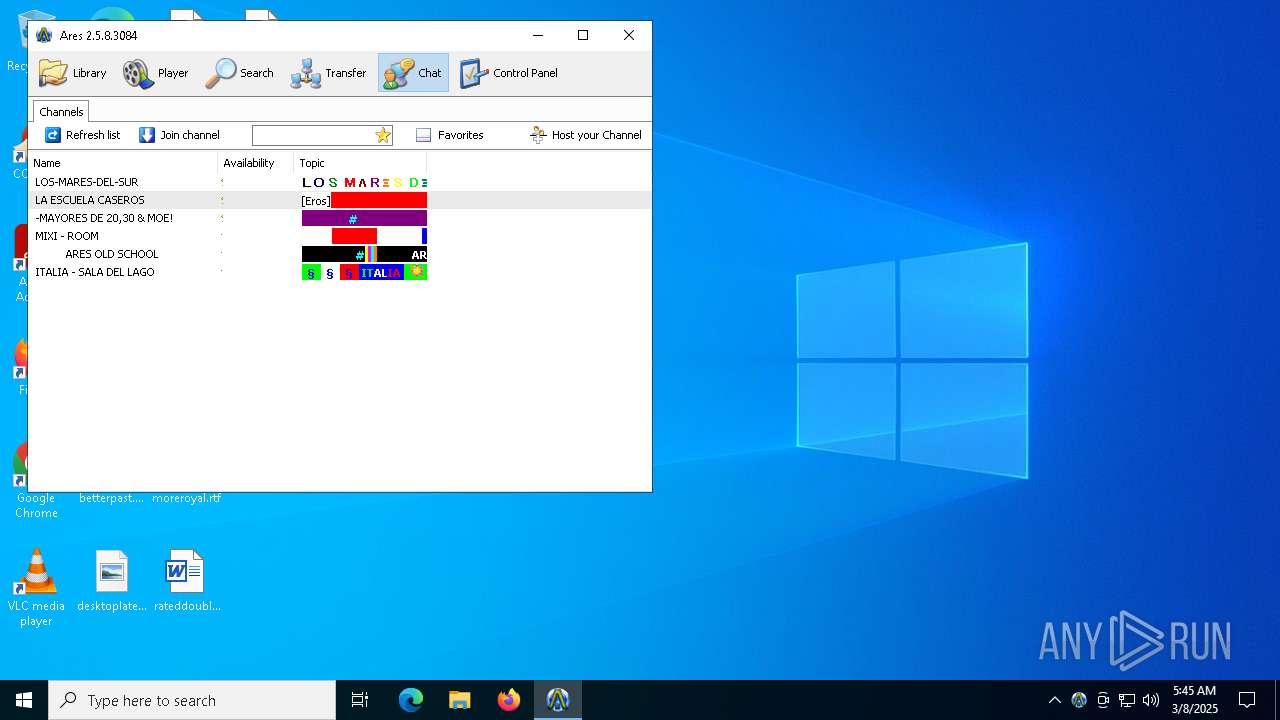The width and height of the screenshot is (1280, 720).
Task: Click the Ares taskbar button
Action: pos(558,700)
